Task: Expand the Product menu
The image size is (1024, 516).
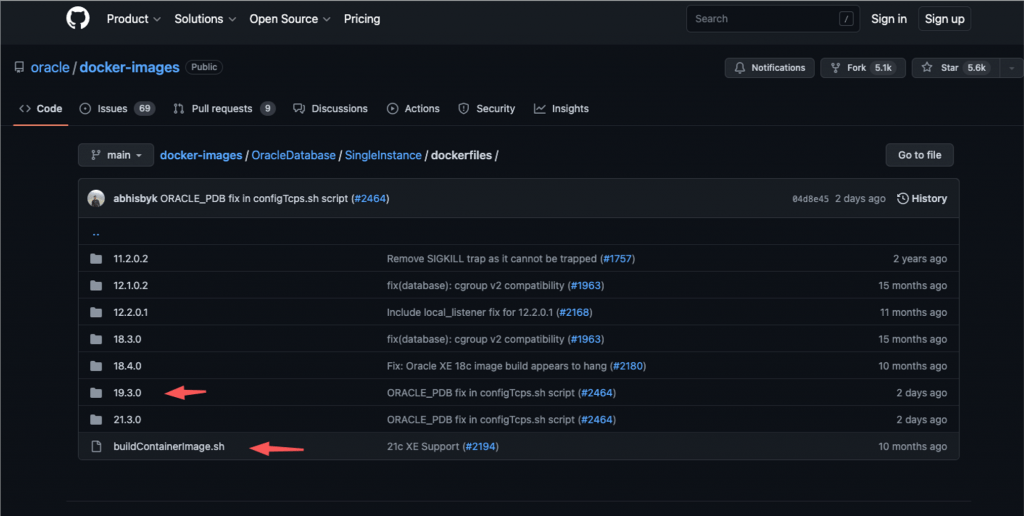Action: tap(133, 19)
